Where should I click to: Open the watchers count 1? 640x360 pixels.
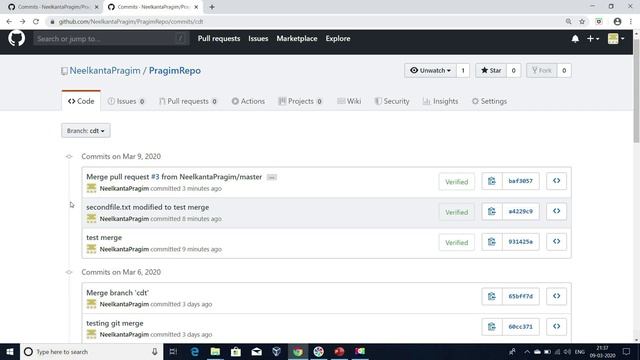(463, 70)
